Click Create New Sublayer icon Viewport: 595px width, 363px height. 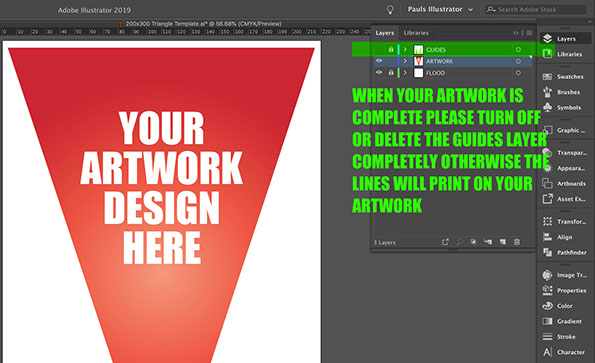coord(488,242)
